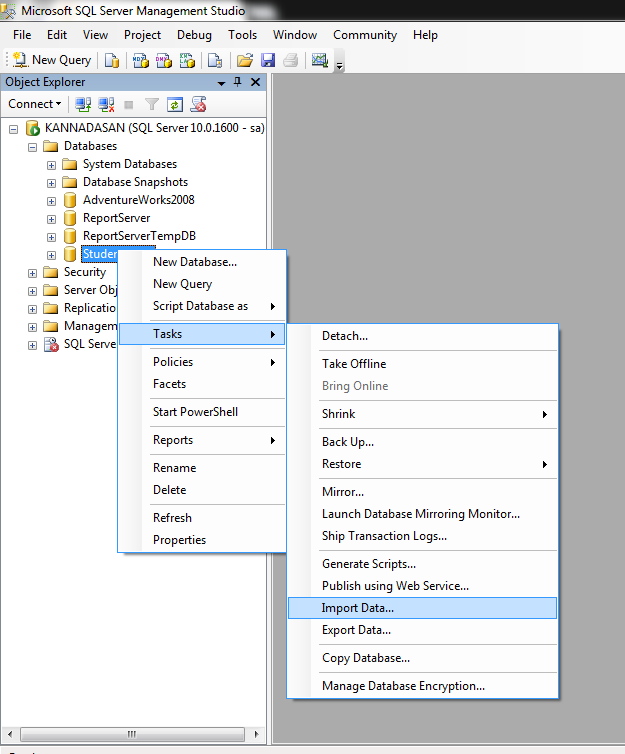625x754 pixels.
Task: Open the Project menu
Action: pos(142,35)
